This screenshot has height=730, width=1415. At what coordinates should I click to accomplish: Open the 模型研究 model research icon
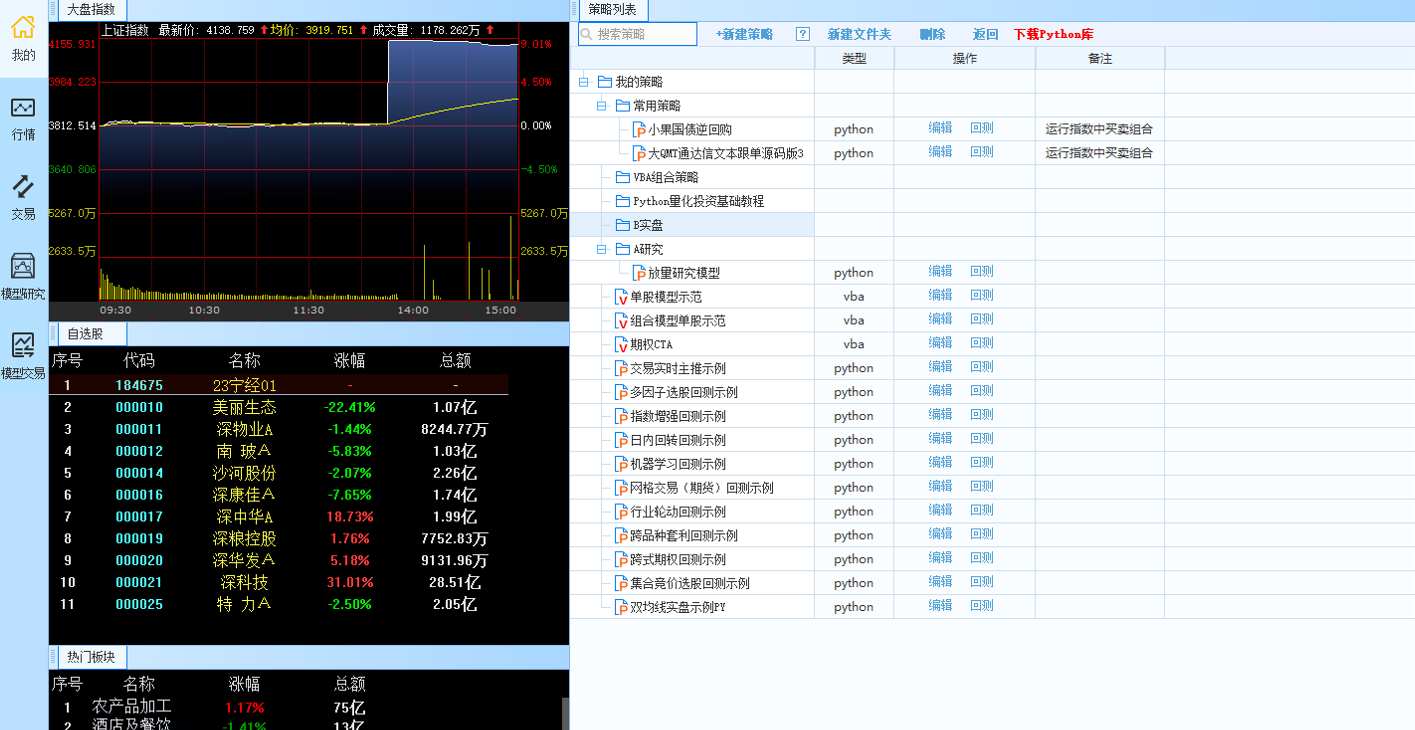coord(23,267)
